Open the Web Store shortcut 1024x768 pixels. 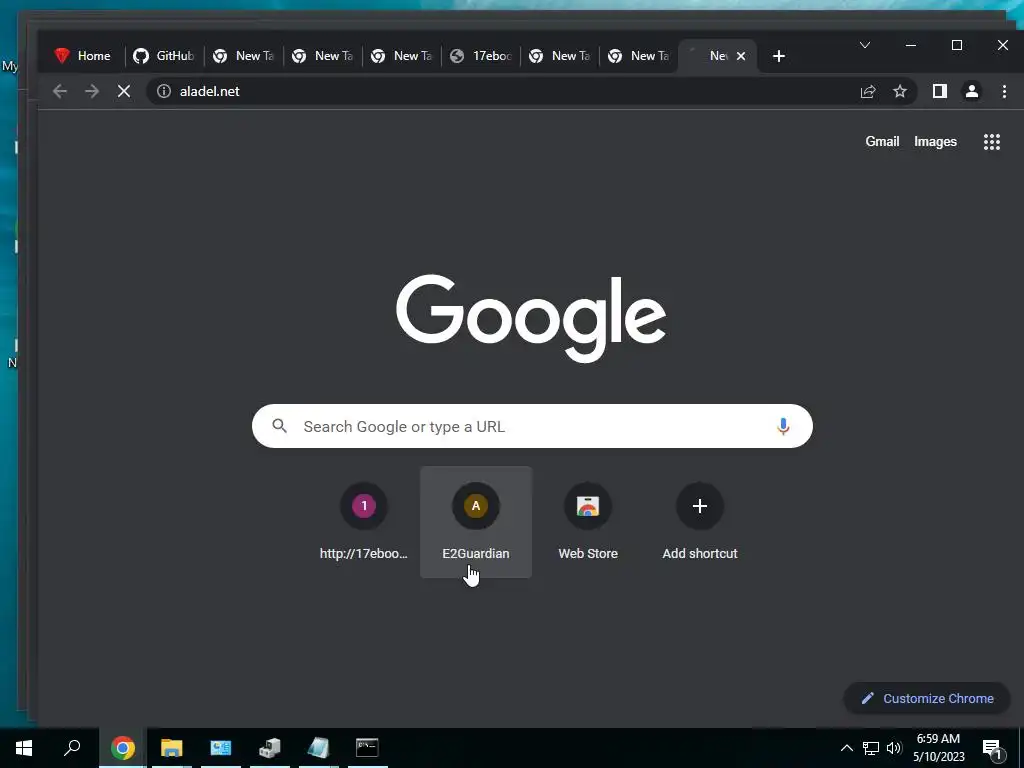(588, 522)
